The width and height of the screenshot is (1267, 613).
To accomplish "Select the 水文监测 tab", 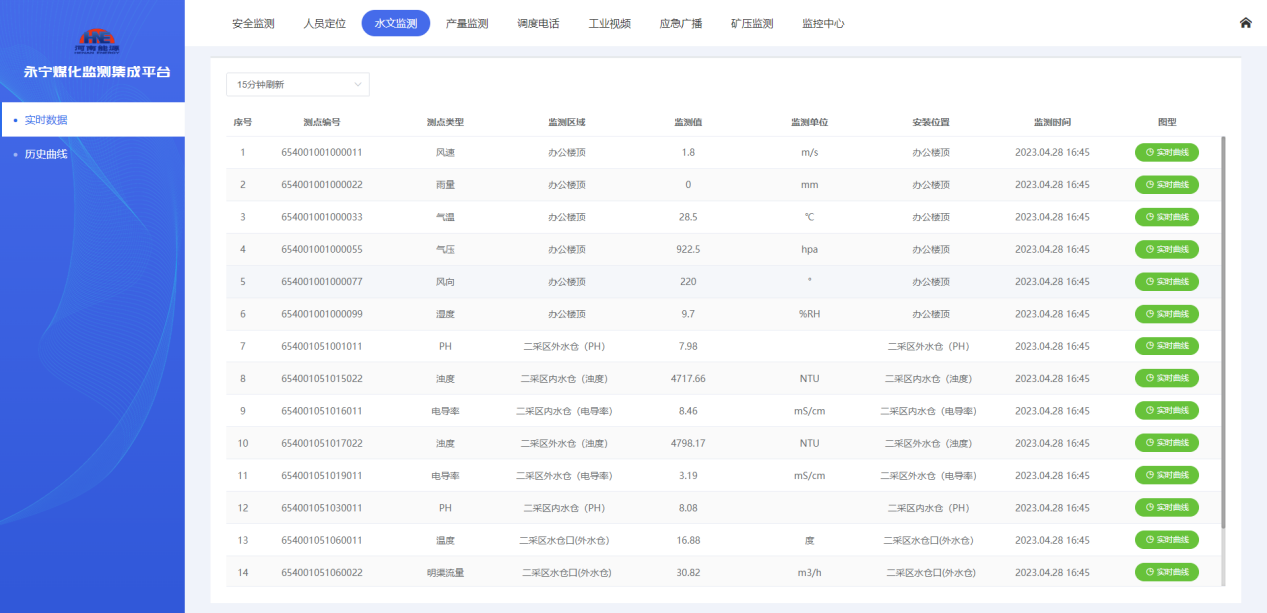I will pyautogui.click(x=396, y=23).
